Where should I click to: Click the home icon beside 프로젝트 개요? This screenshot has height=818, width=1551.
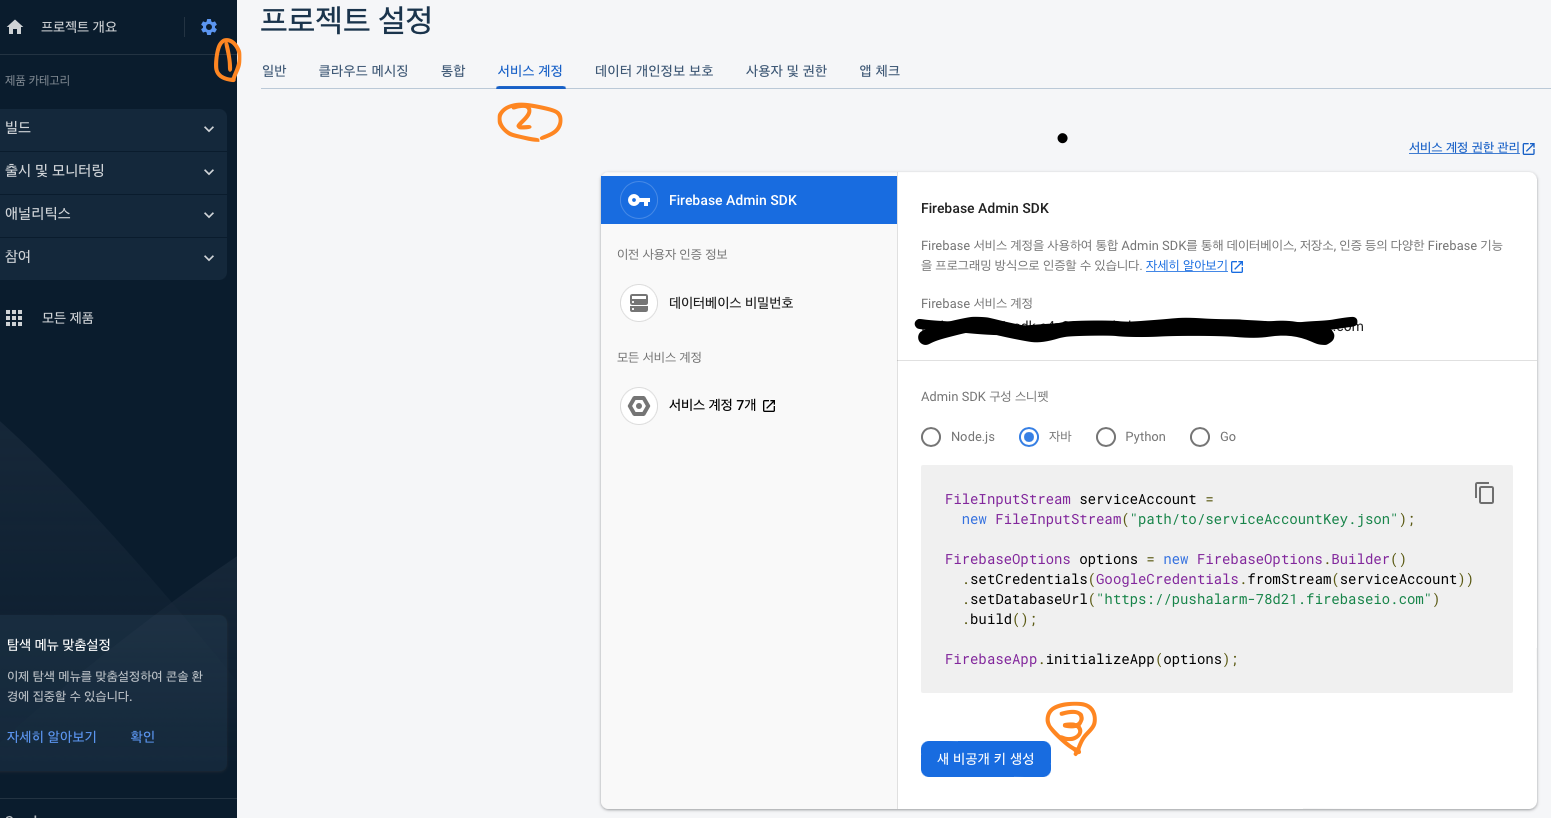[x=15, y=27]
